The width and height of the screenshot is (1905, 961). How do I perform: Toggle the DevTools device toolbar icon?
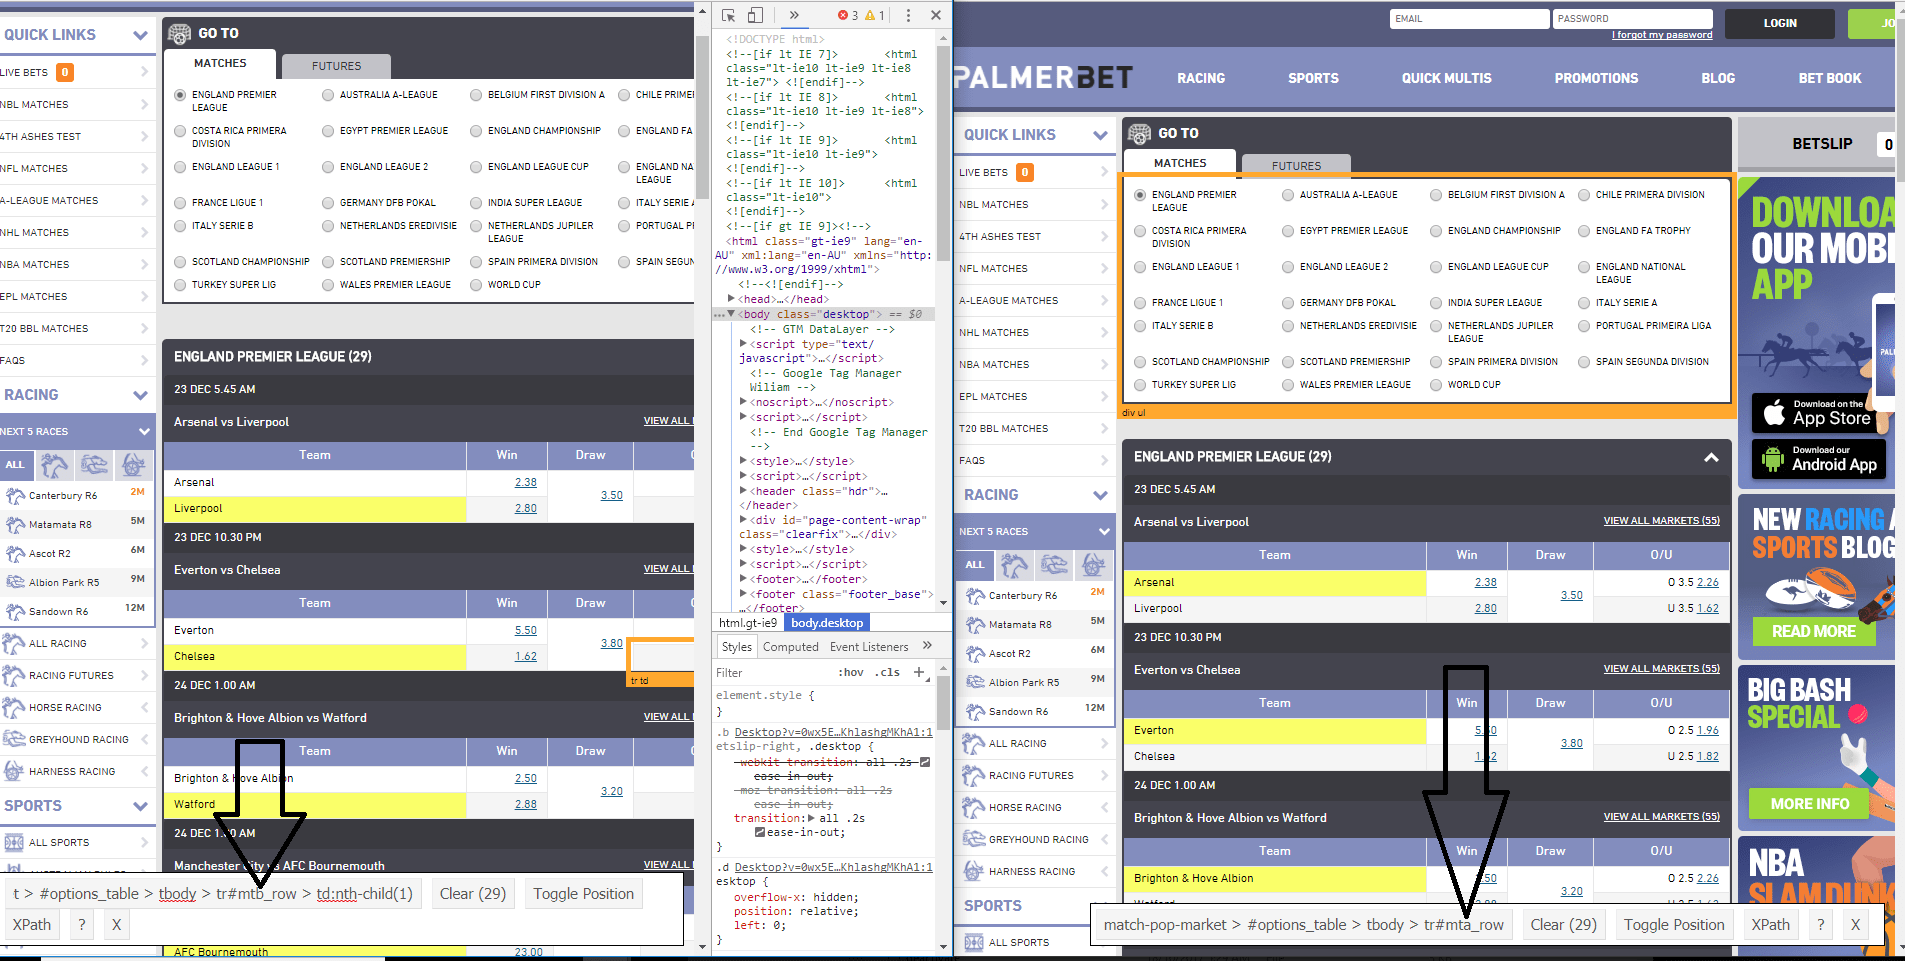(x=756, y=15)
